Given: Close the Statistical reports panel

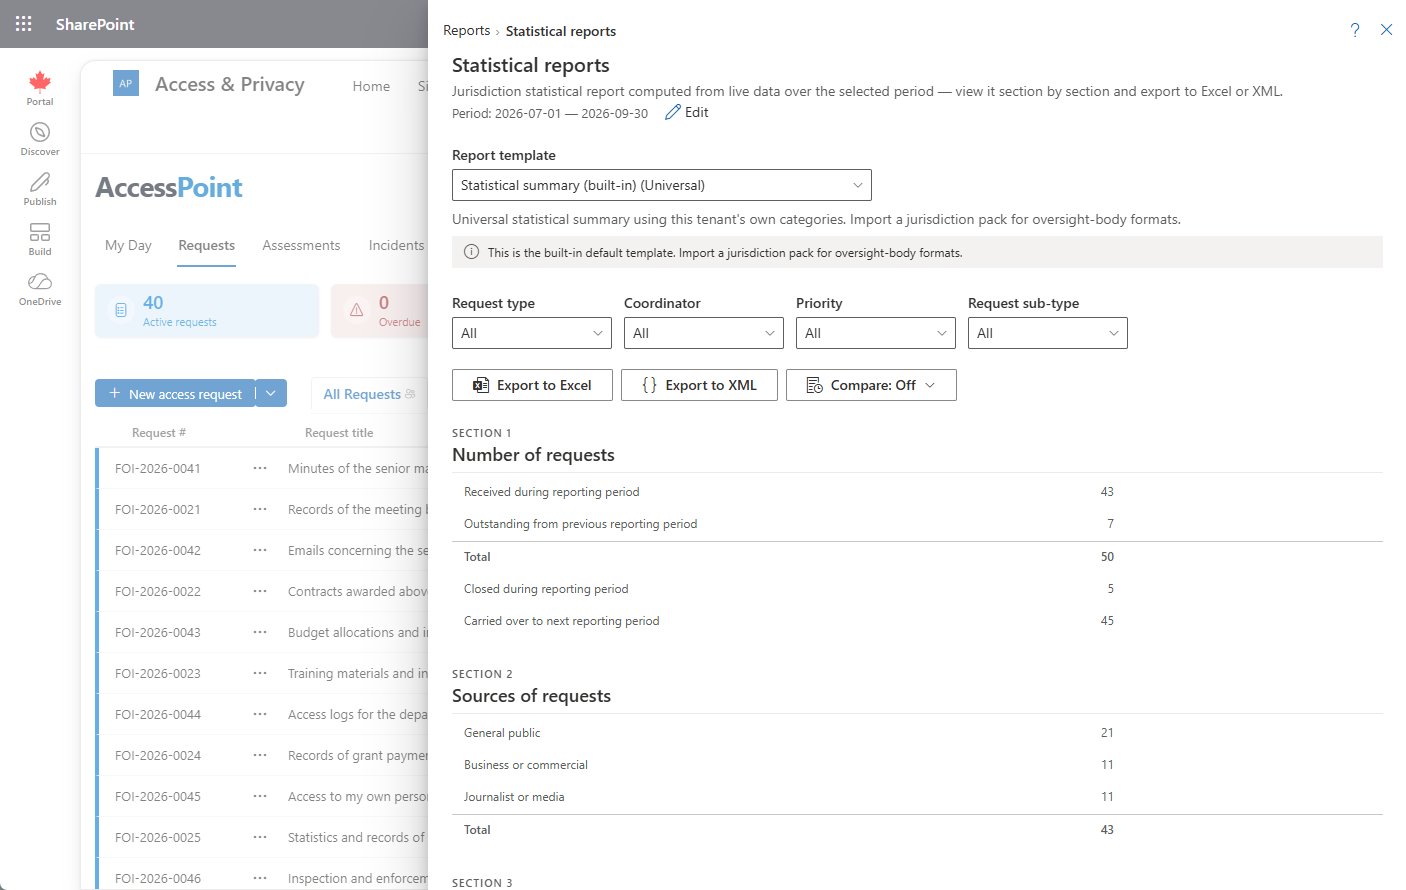Looking at the screenshot, I should point(1386,30).
